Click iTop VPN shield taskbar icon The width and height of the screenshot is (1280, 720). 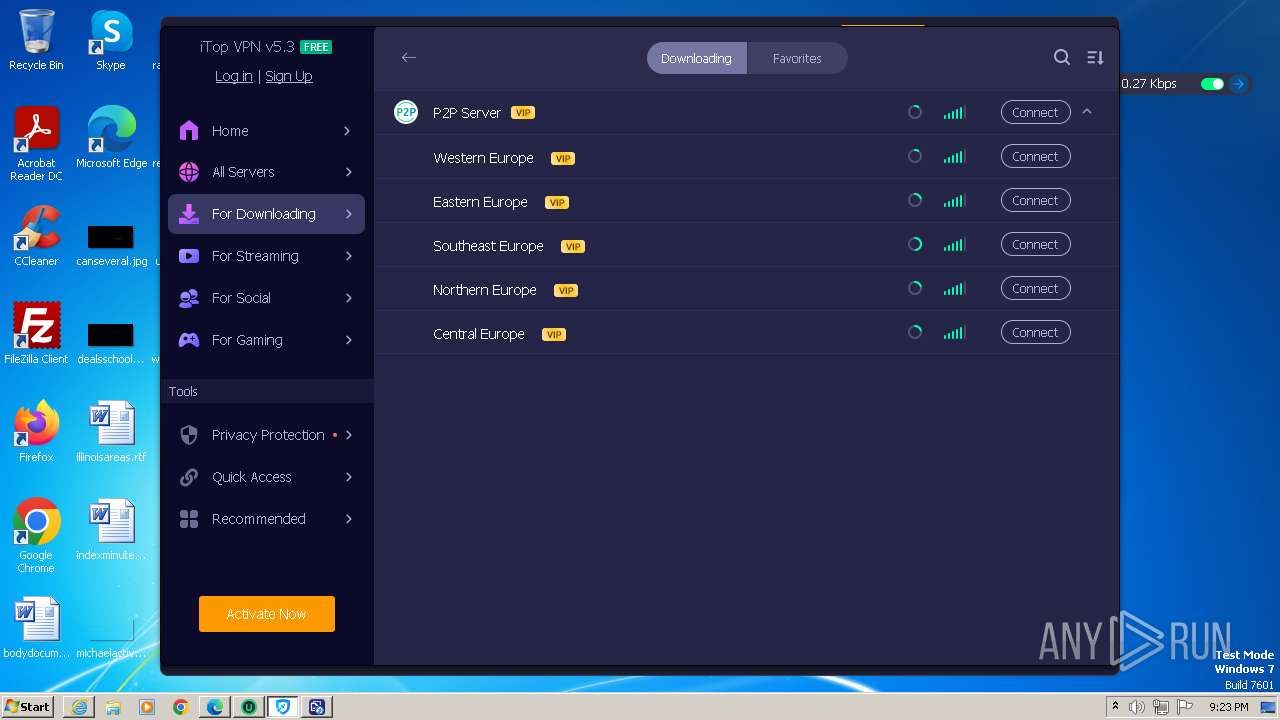(283, 707)
